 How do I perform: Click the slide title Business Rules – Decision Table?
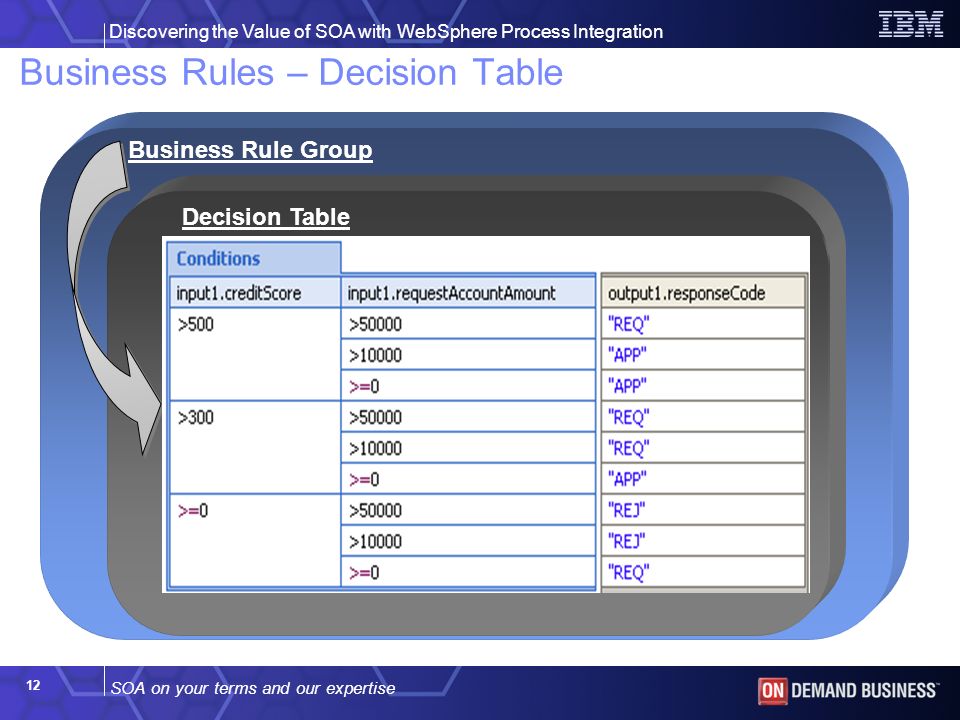click(291, 72)
